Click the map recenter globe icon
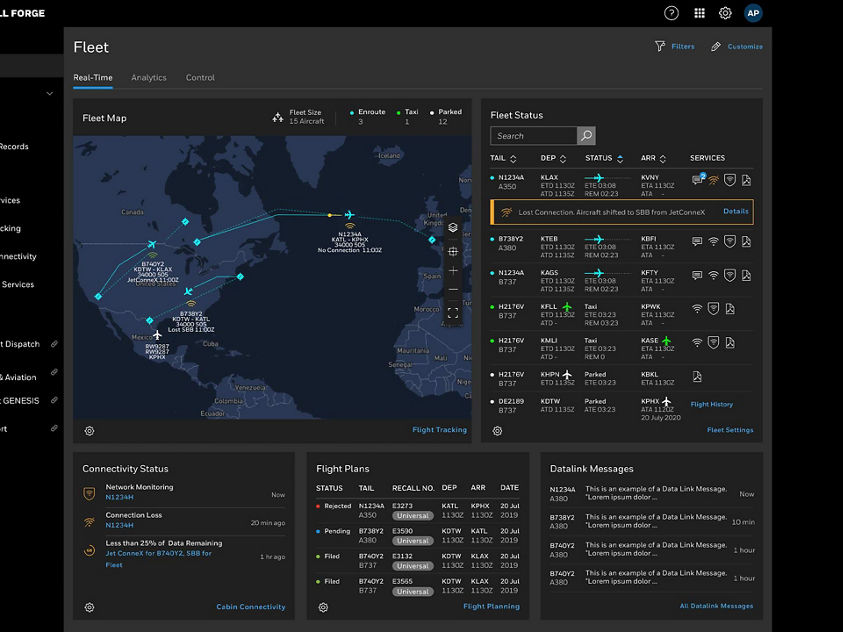 [x=453, y=251]
